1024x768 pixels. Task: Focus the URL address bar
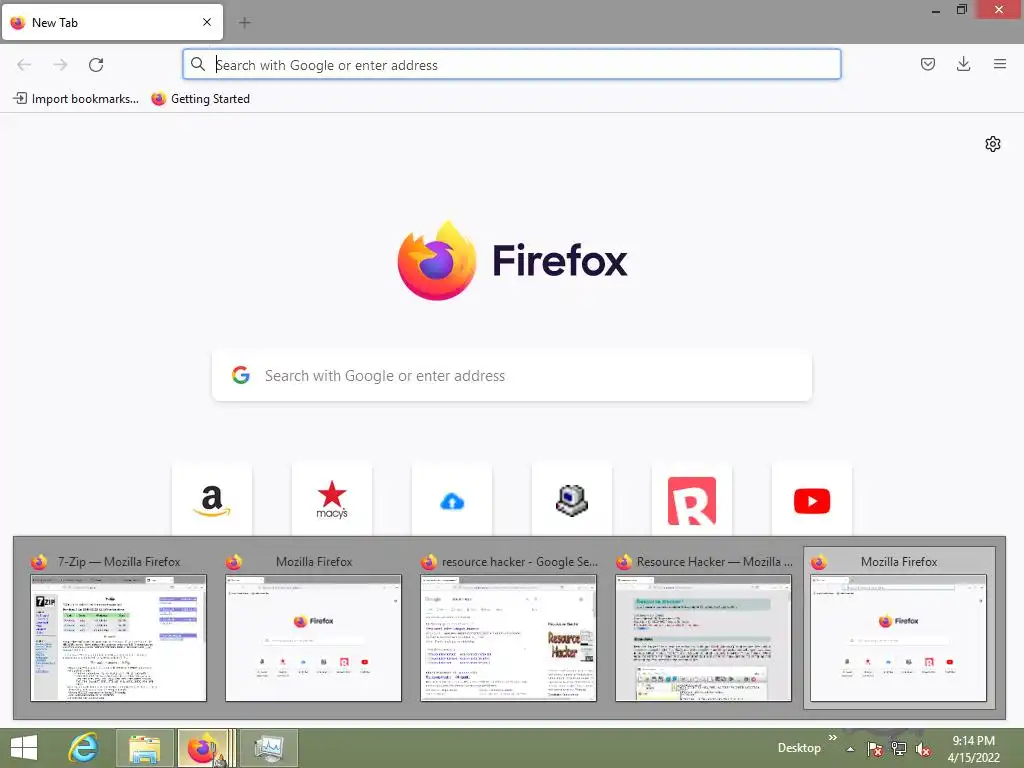[511, 65]
